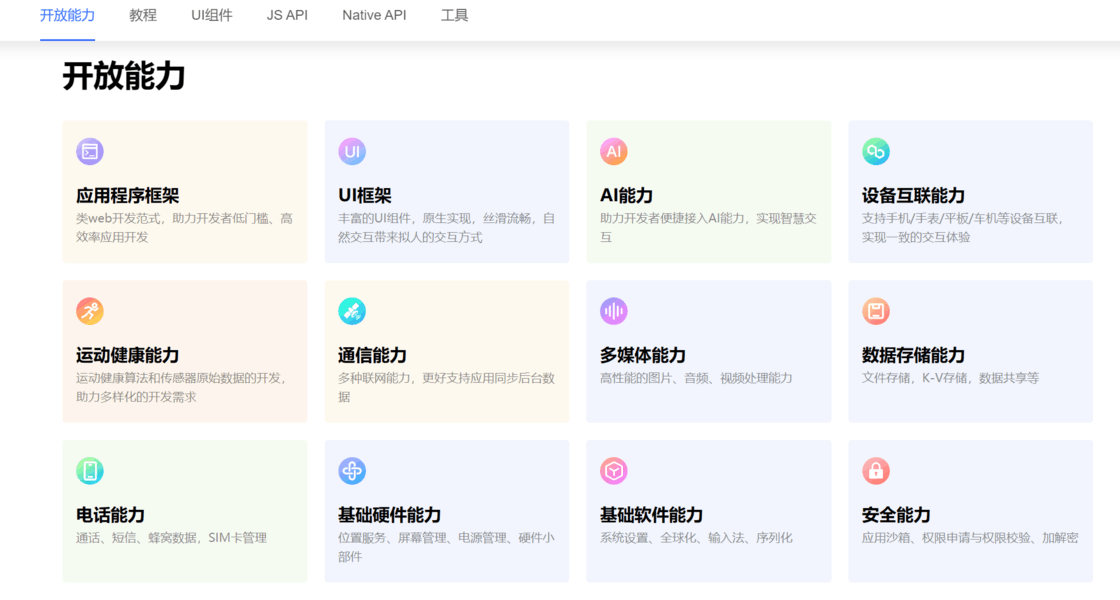Click the 基础软件能力 cube icon

tap(614, 471)
